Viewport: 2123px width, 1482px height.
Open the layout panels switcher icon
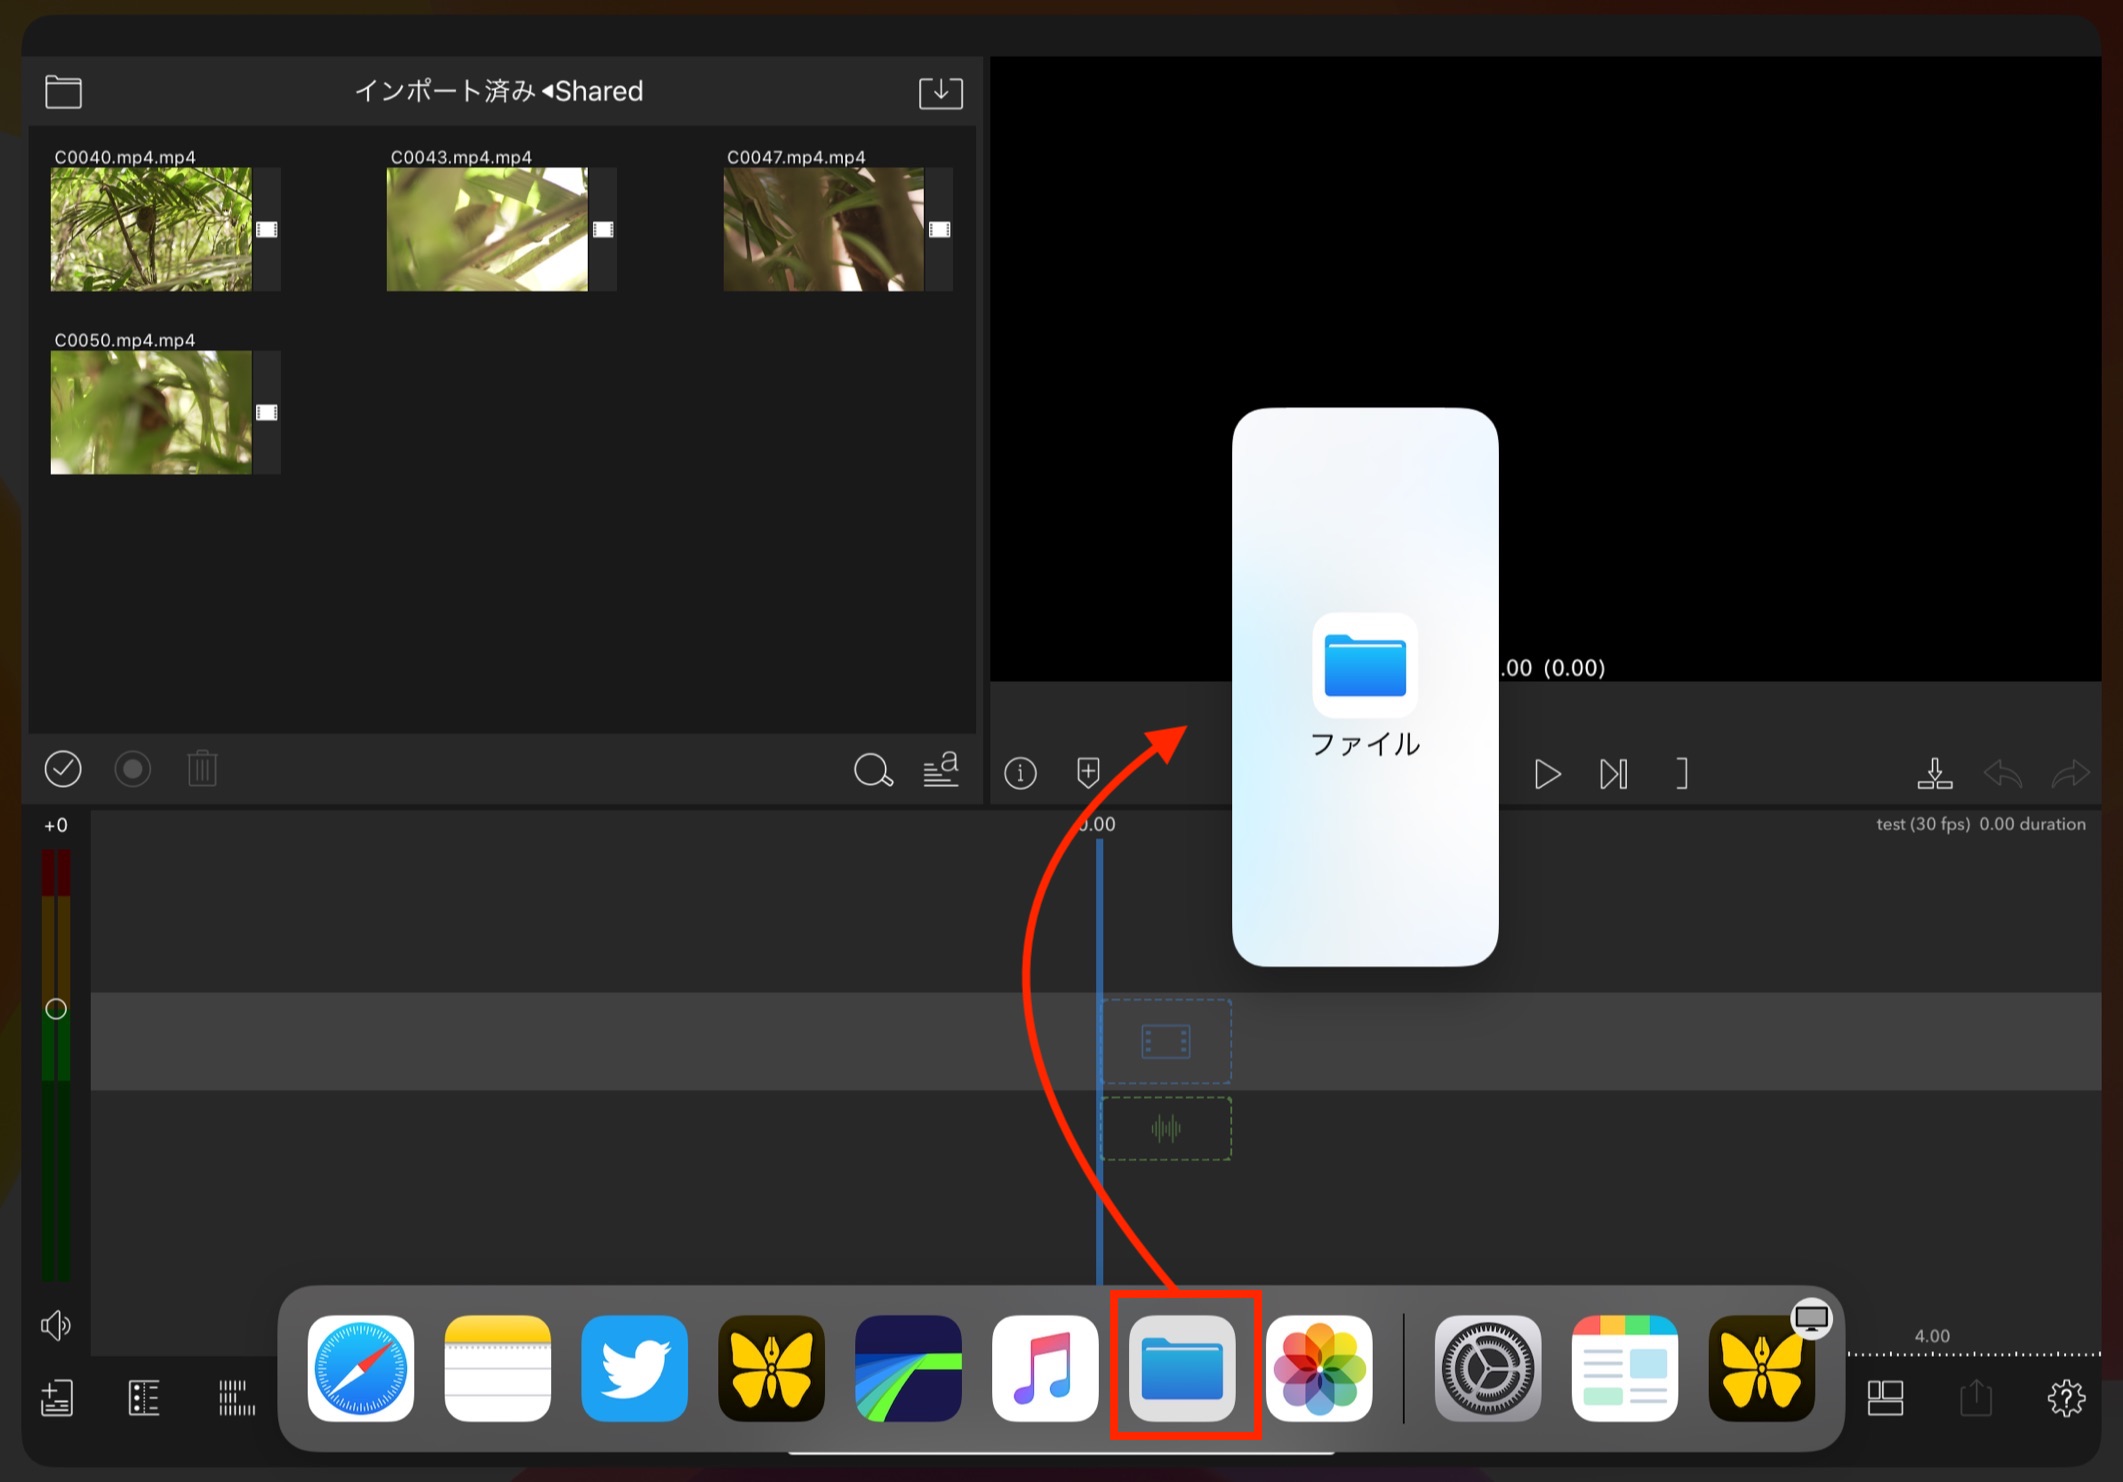pos(1885,1398)
